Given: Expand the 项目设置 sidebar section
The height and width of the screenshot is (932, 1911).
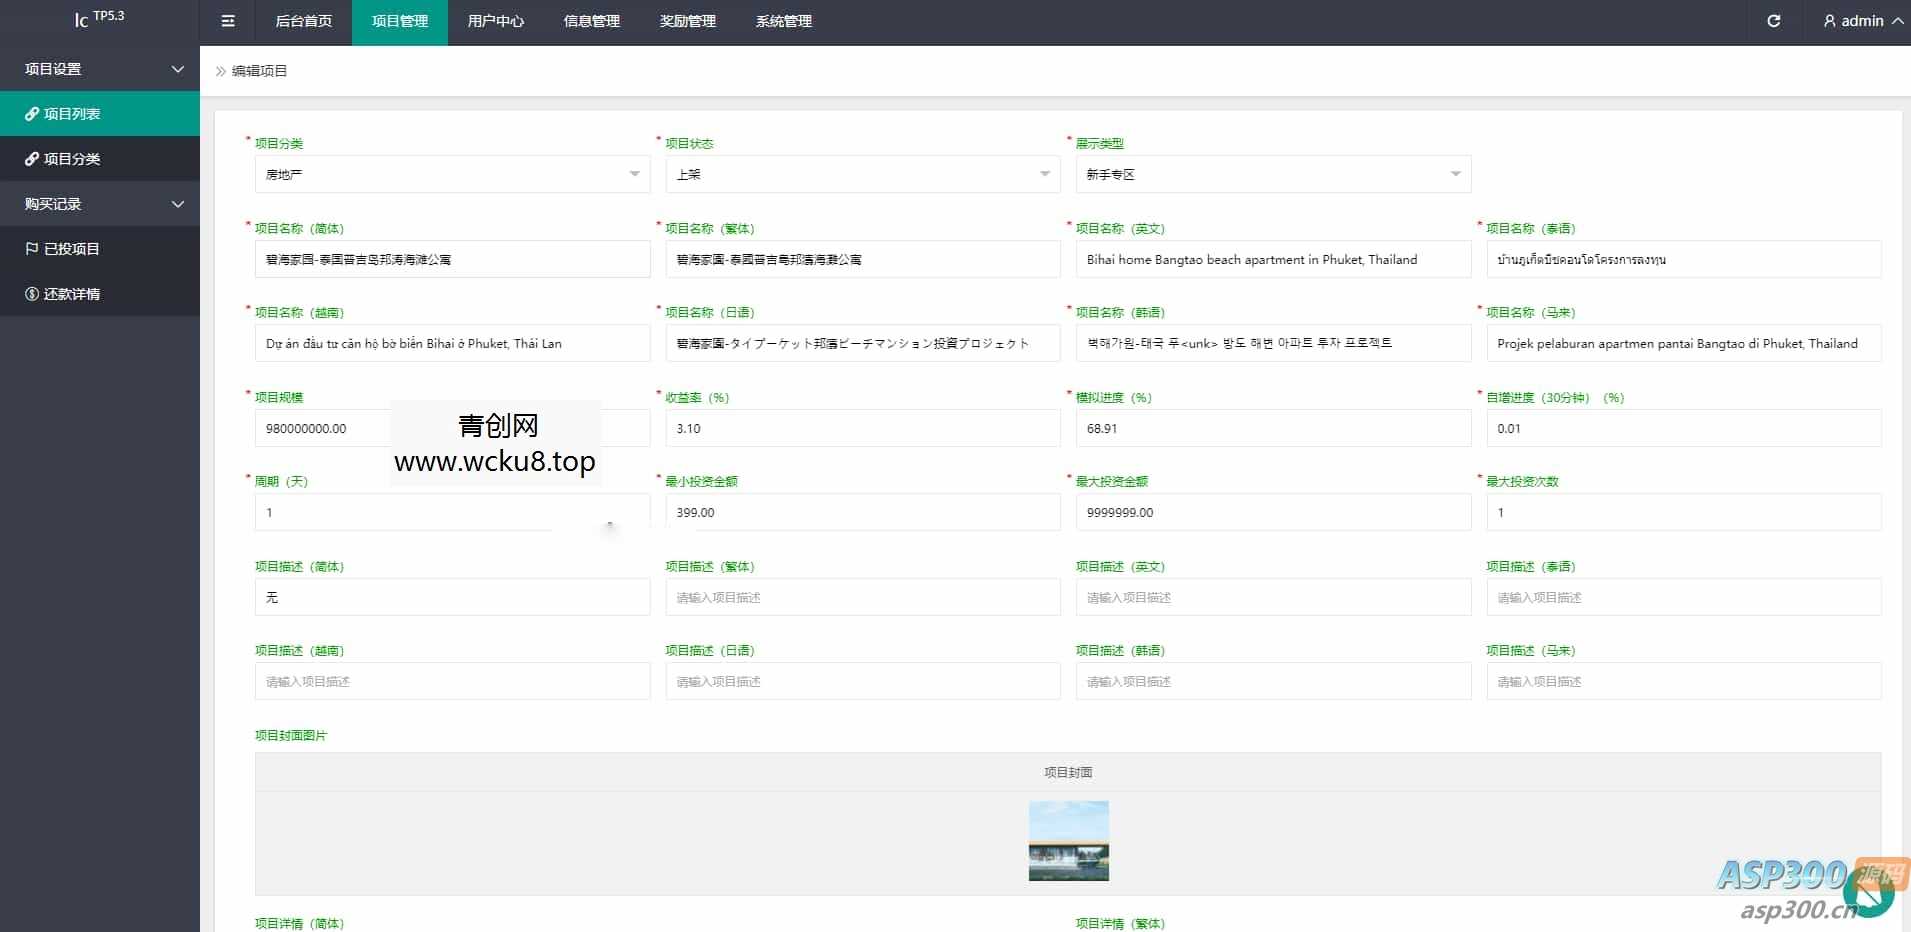Looking at the screenshot, I should [177, 69].
